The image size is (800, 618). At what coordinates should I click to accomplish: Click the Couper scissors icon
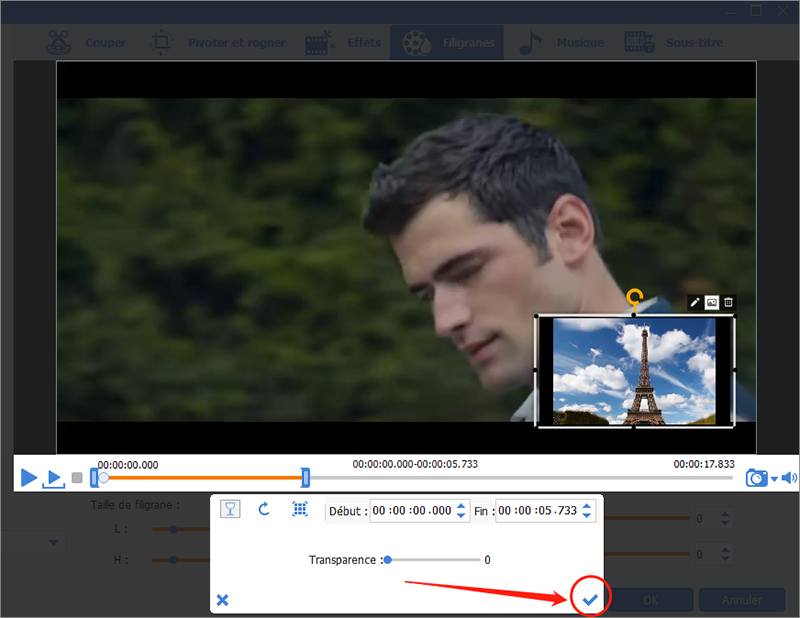coord(58,43)
